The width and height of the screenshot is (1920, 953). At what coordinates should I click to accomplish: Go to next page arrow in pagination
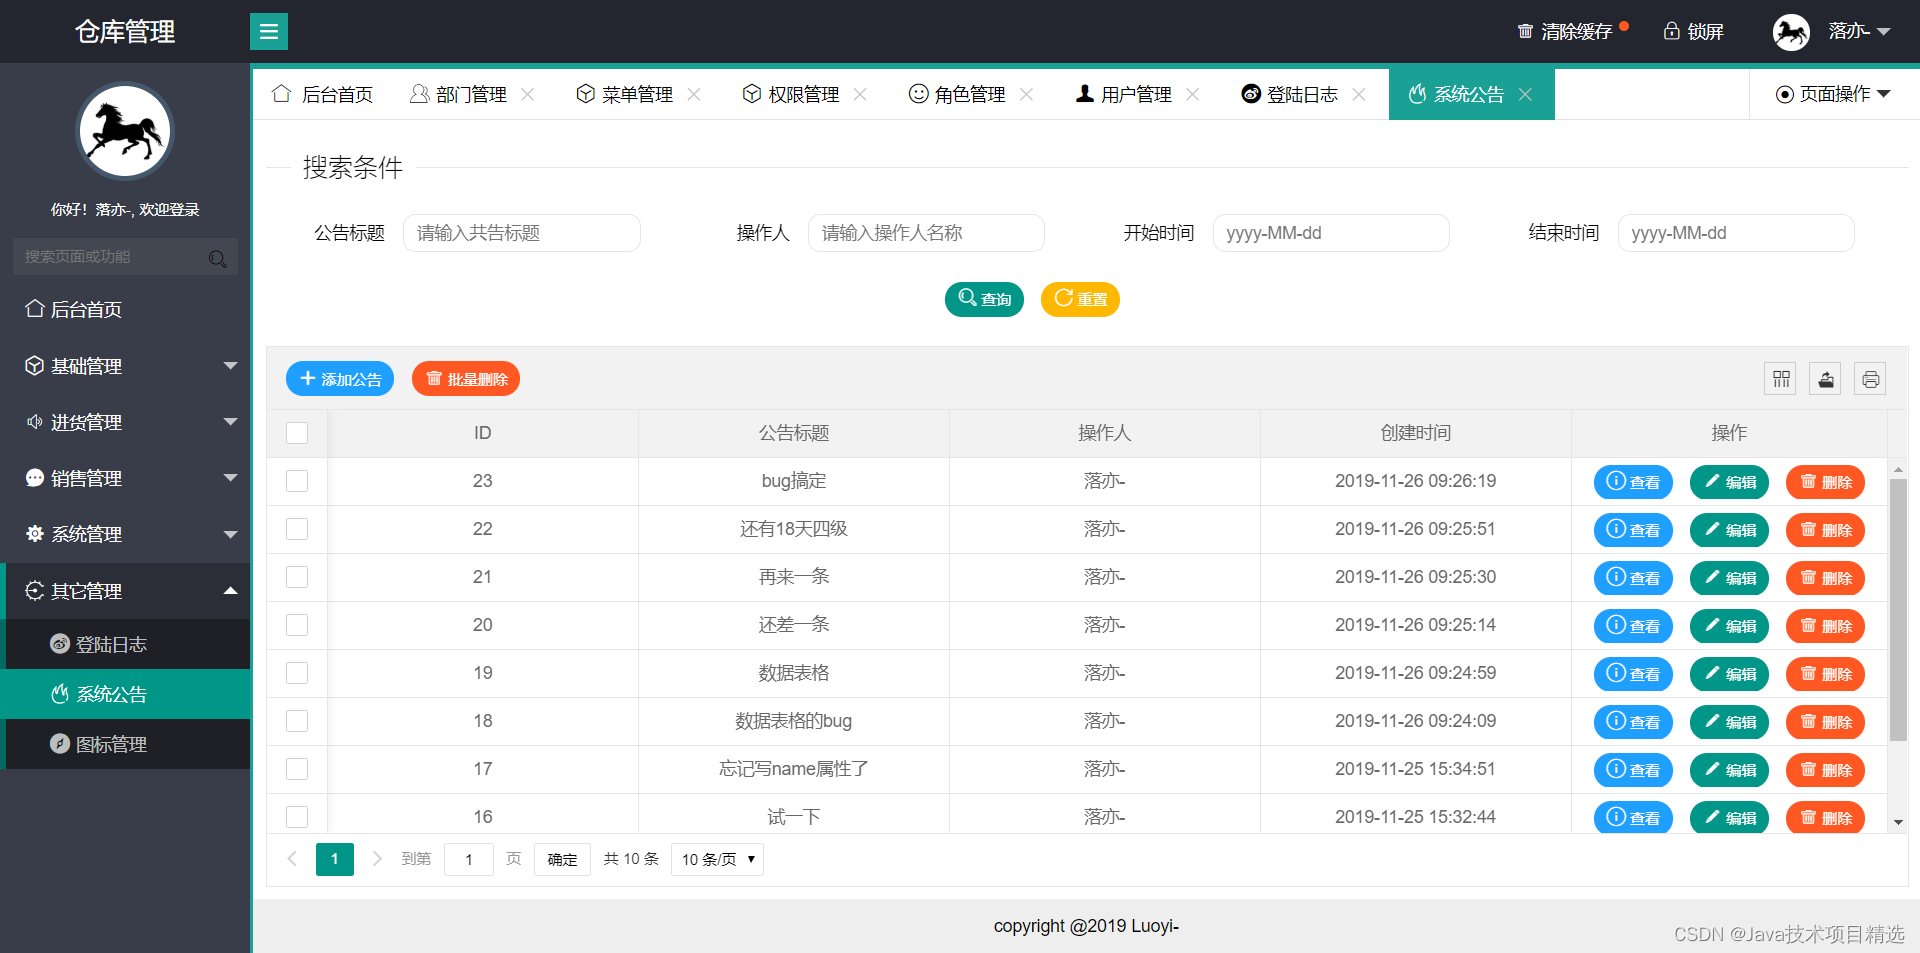tap(377, 859)
